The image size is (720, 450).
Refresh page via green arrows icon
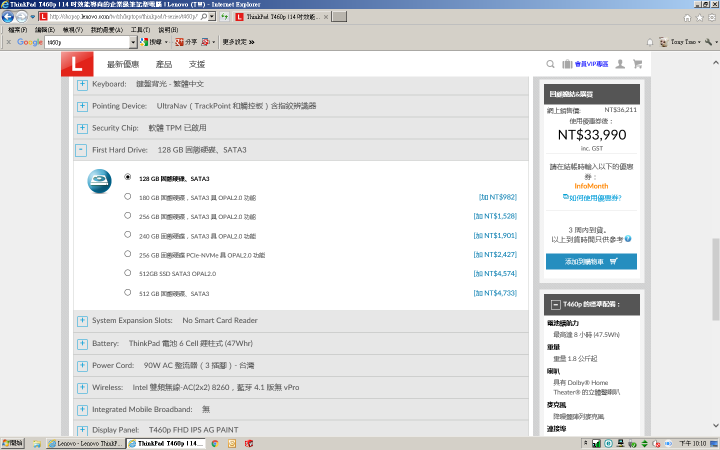tap(225, 17)
